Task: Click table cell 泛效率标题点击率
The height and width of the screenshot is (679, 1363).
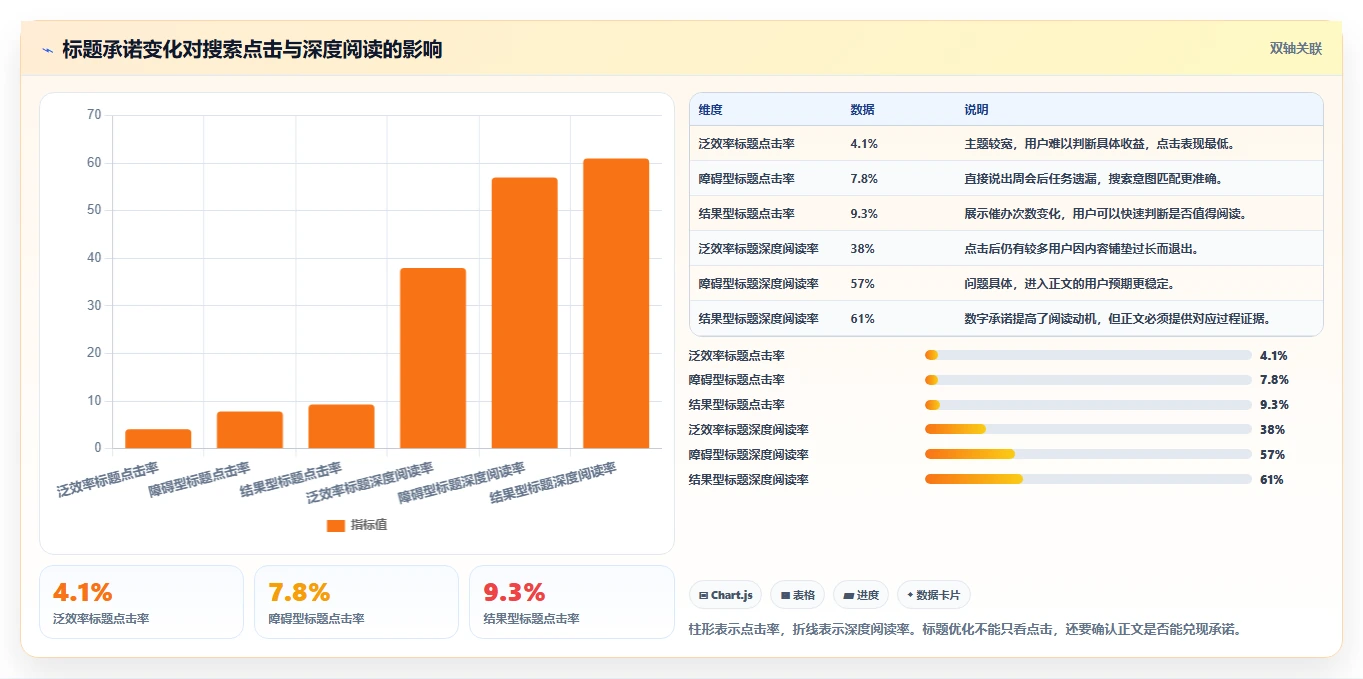Action: [x=747, y=144]
